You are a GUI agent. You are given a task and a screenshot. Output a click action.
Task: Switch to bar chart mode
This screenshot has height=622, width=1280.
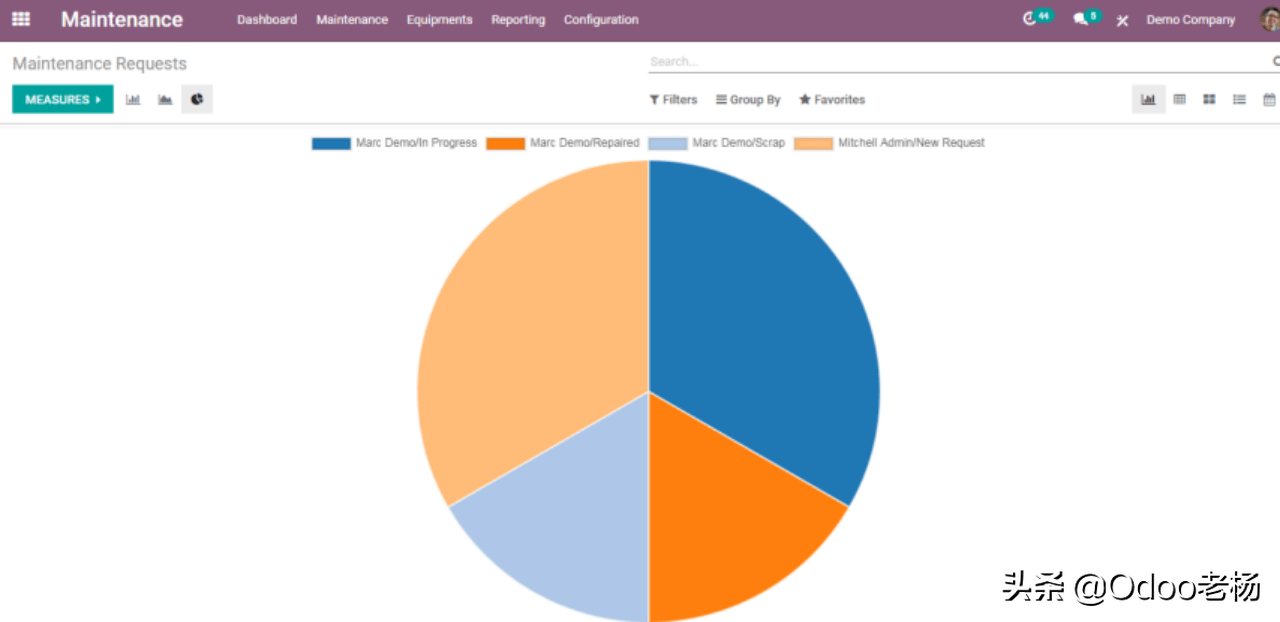pyautogui.click(x=133, y=99)
